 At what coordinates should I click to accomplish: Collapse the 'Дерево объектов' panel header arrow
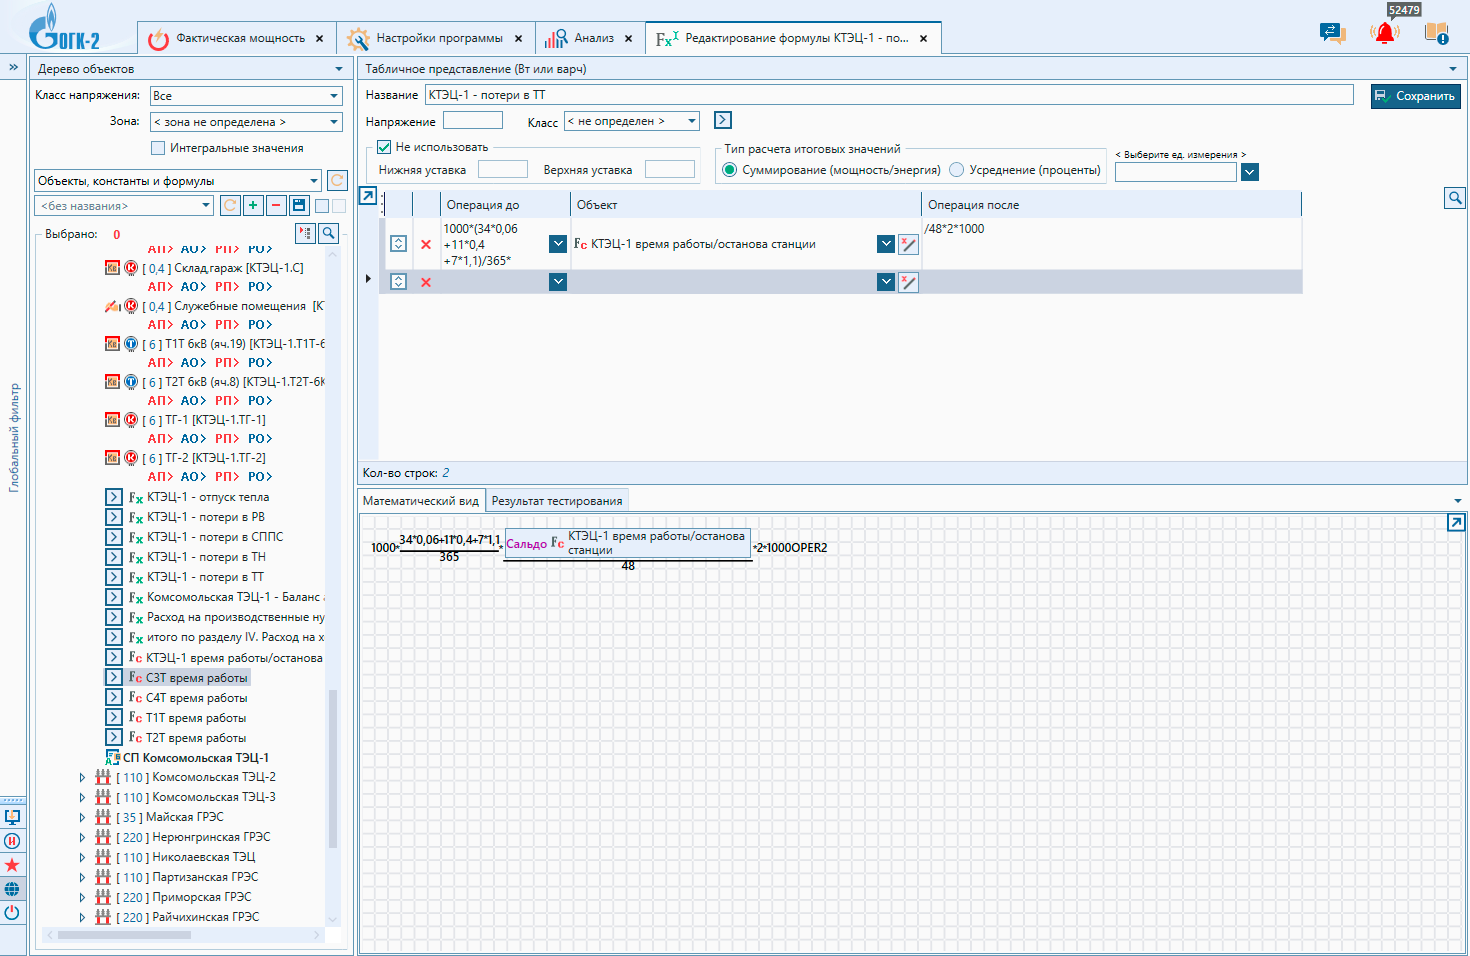coord(339,69)
